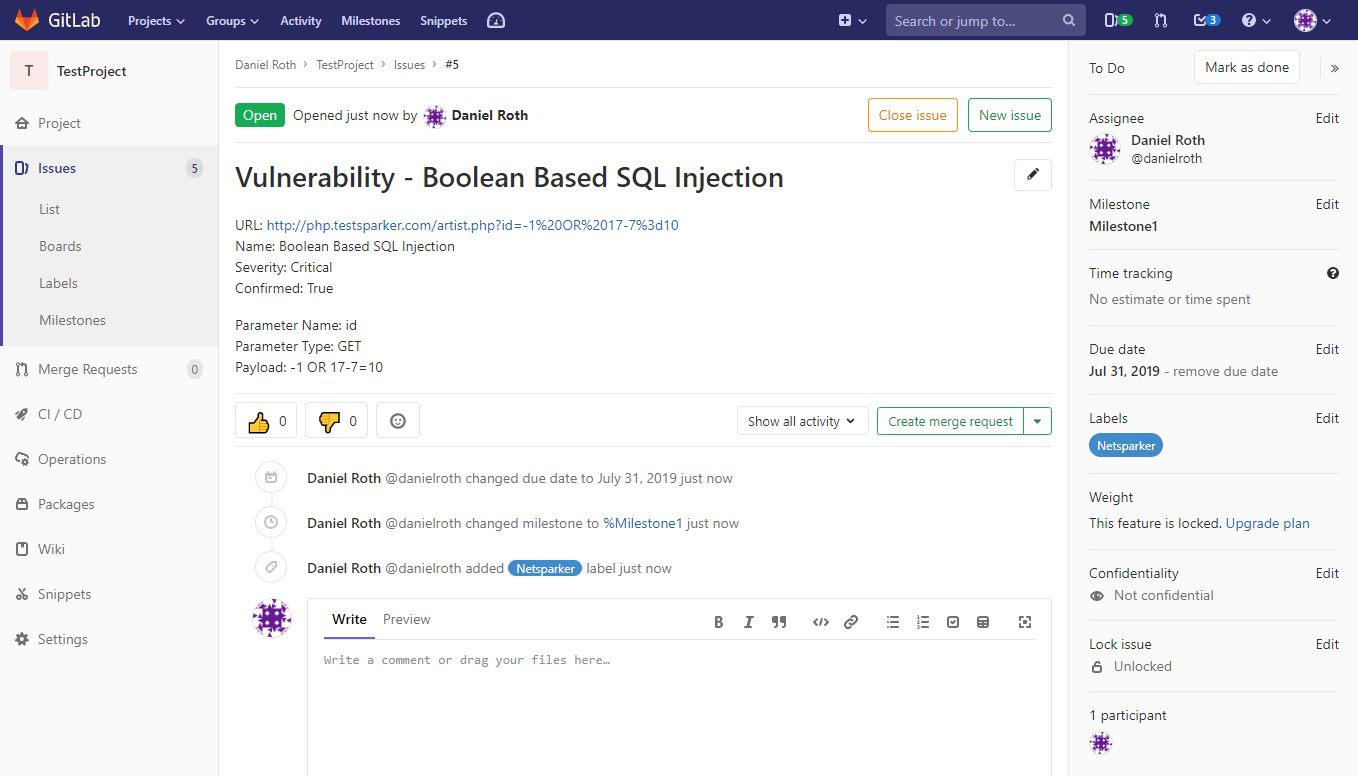Apply bold formatting in the comment toolbar
This screenshot has width=1358, height=776.
tap(718, 621)
